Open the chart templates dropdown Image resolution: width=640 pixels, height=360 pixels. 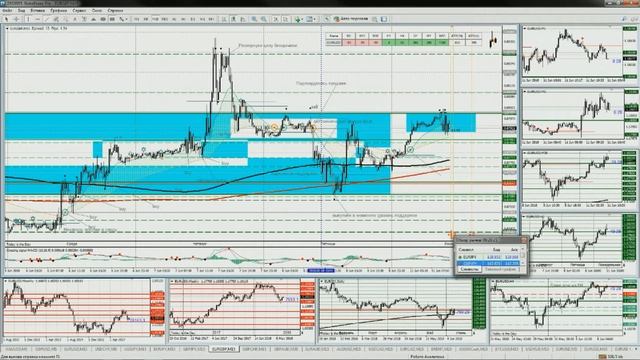click(x=310, y=19)
